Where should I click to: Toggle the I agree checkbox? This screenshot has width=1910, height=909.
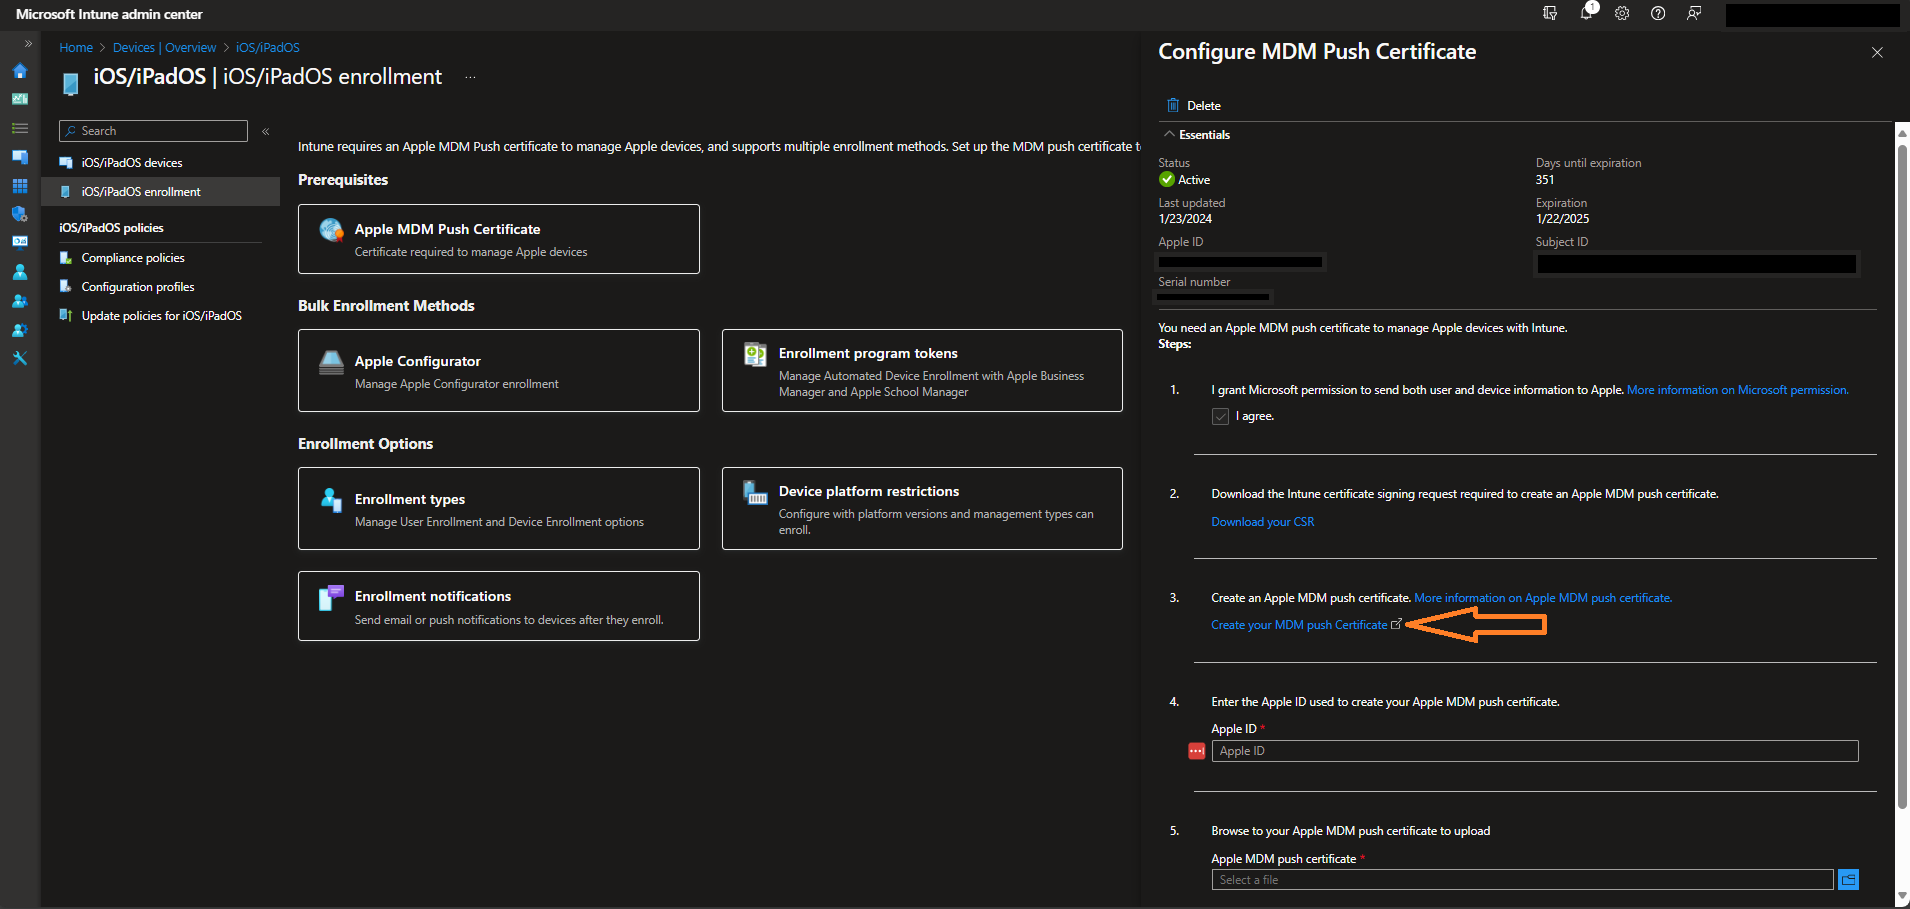(1220, 416)
